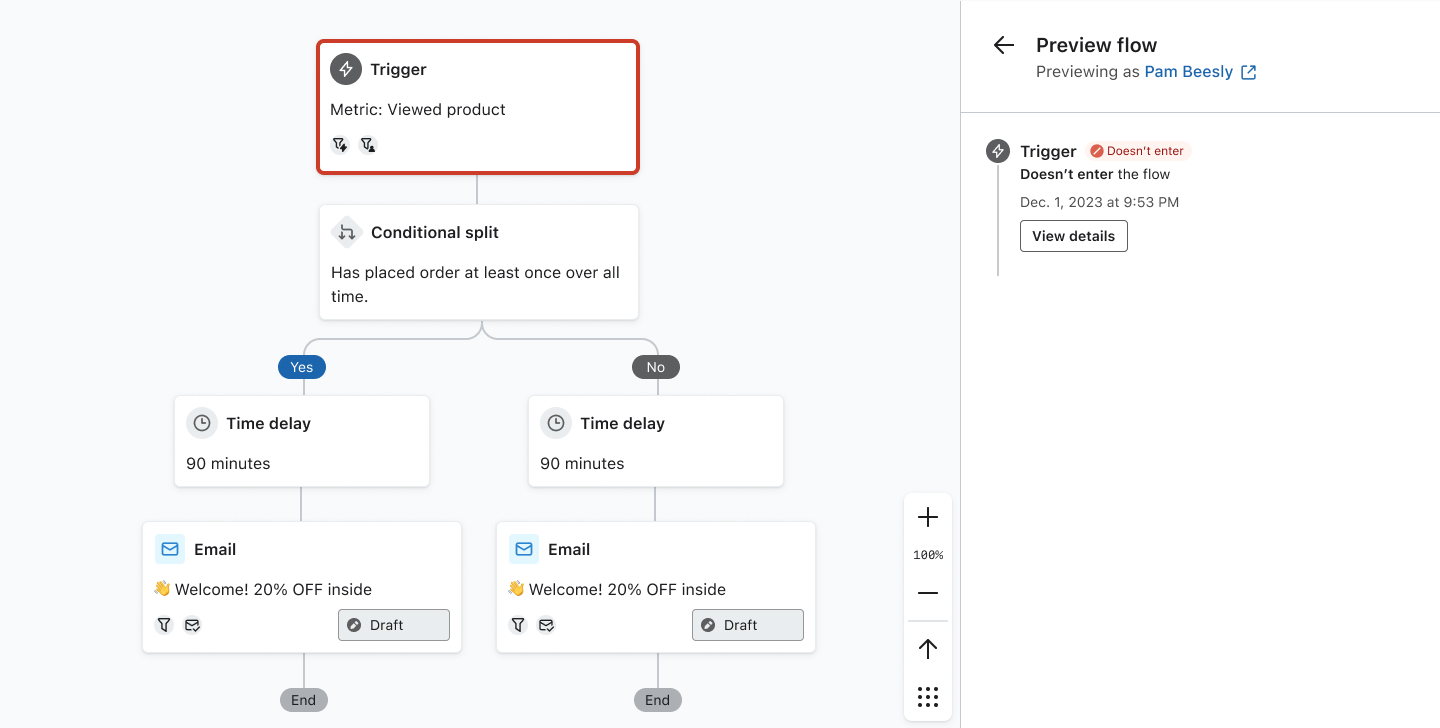The height and width of the screenshot is (728, 1440).
Task: Open the Draft status dropdown on No-branch email
Action: [748, 625]
